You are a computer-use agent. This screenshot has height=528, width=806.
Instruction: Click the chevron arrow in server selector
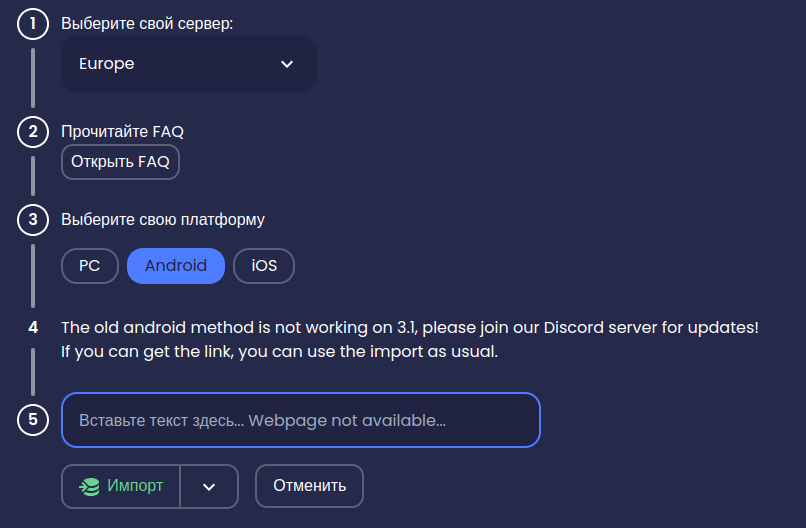coord(287,64)
